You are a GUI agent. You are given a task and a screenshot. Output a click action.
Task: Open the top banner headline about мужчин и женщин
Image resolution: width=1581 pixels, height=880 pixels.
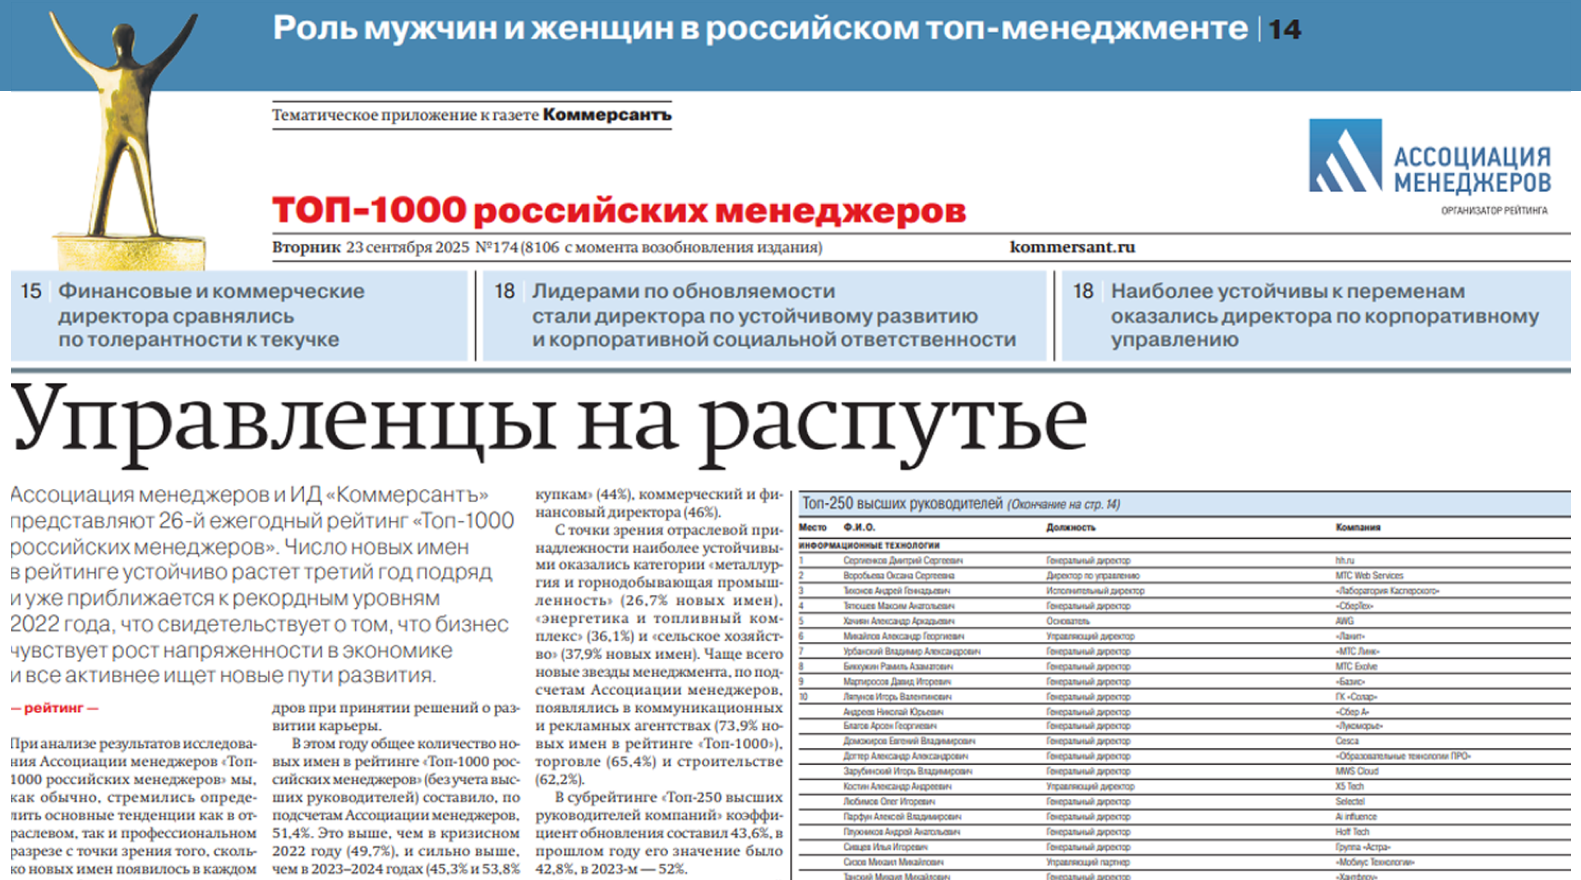tap(760, 29)
